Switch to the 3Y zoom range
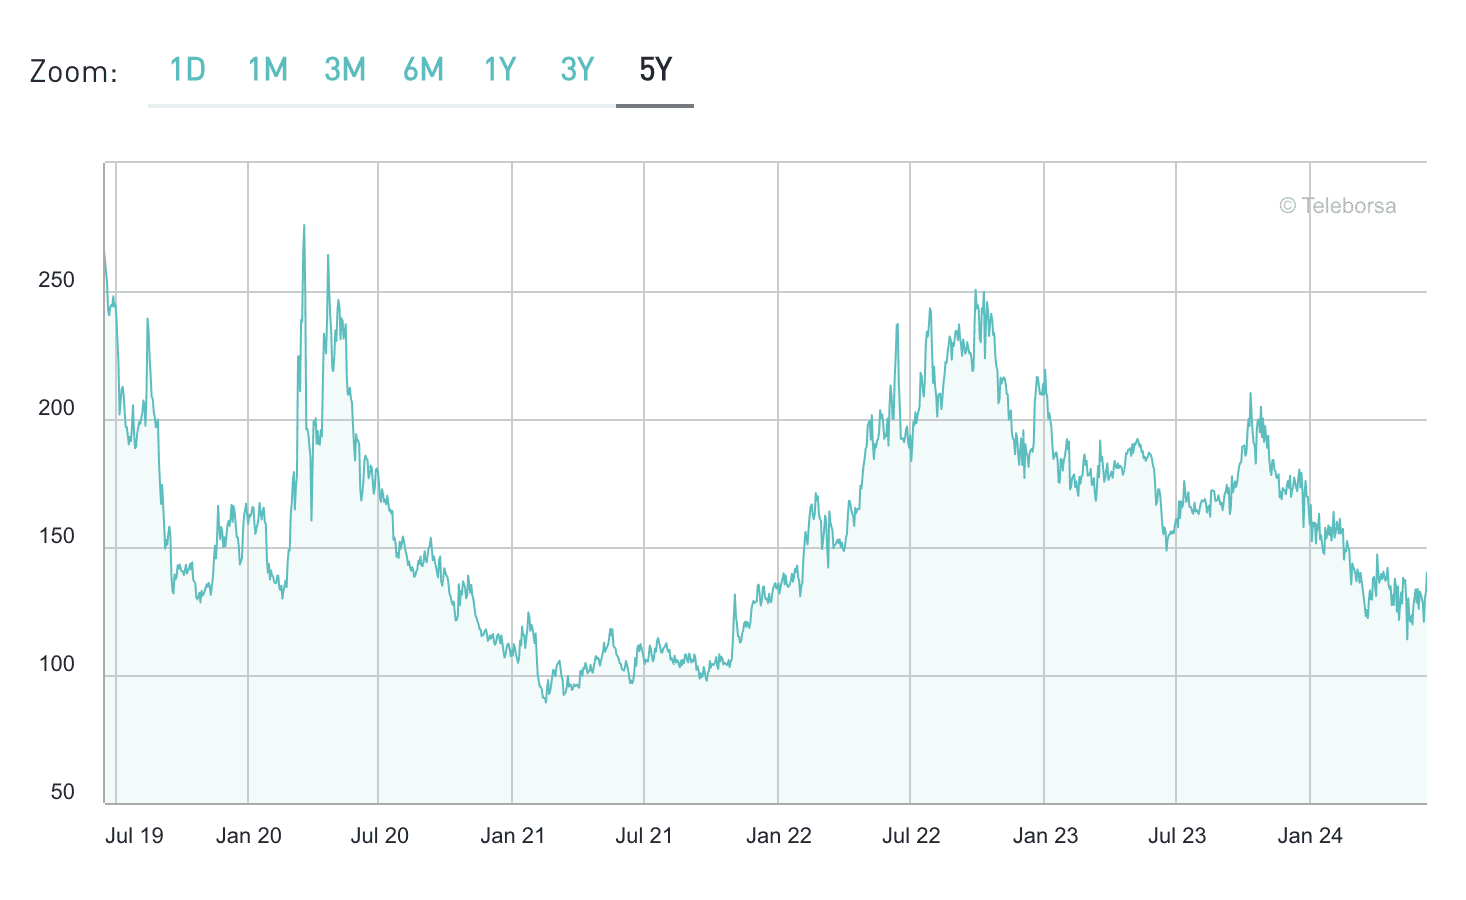This screenshot has width=1466, height=900. click(x=577, y=70)
